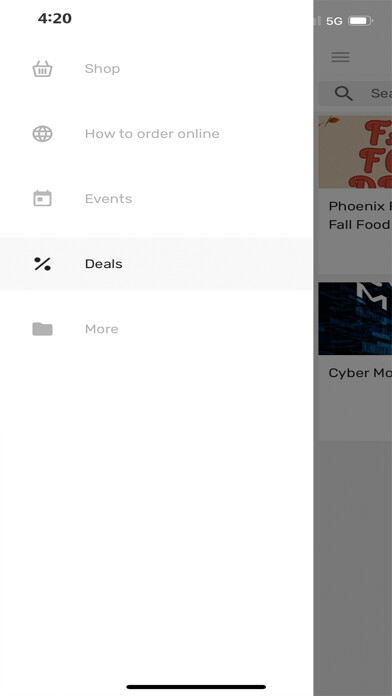Tap the home indicator bar

pos(196,687)
